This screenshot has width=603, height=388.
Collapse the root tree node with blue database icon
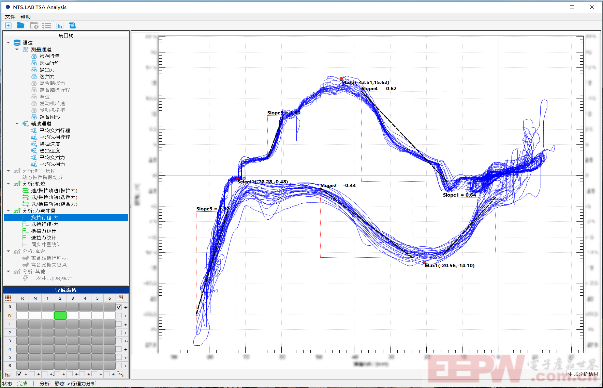tap(9, 43)
